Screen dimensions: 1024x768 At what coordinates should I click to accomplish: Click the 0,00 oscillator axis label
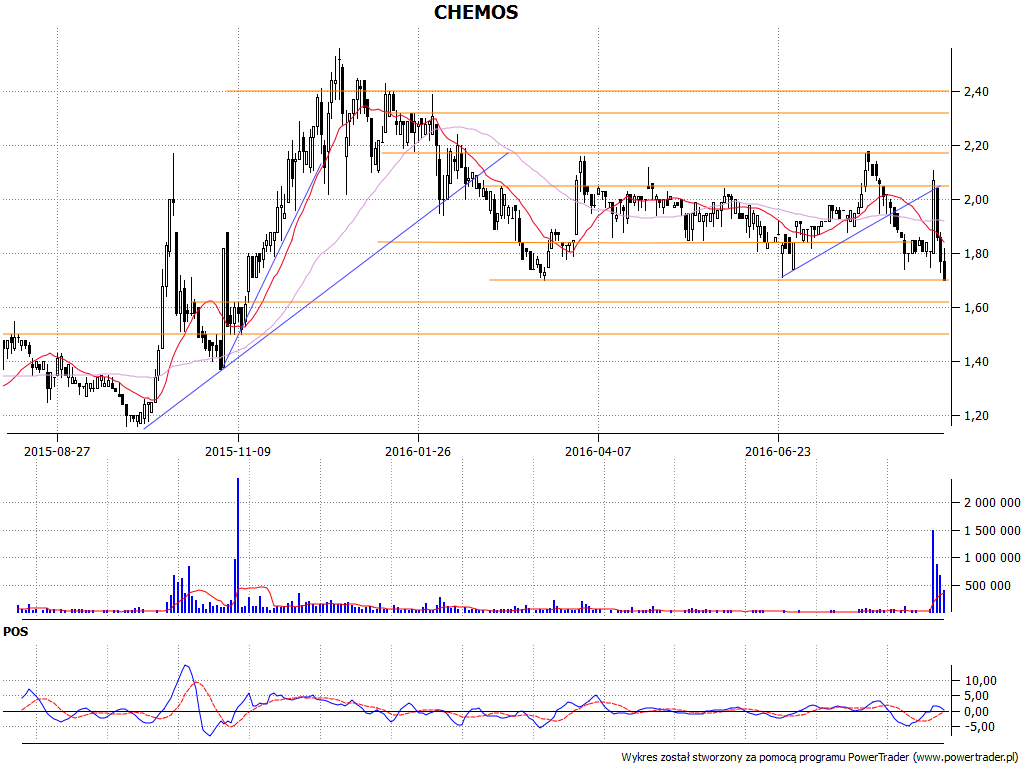click(978, 711)
